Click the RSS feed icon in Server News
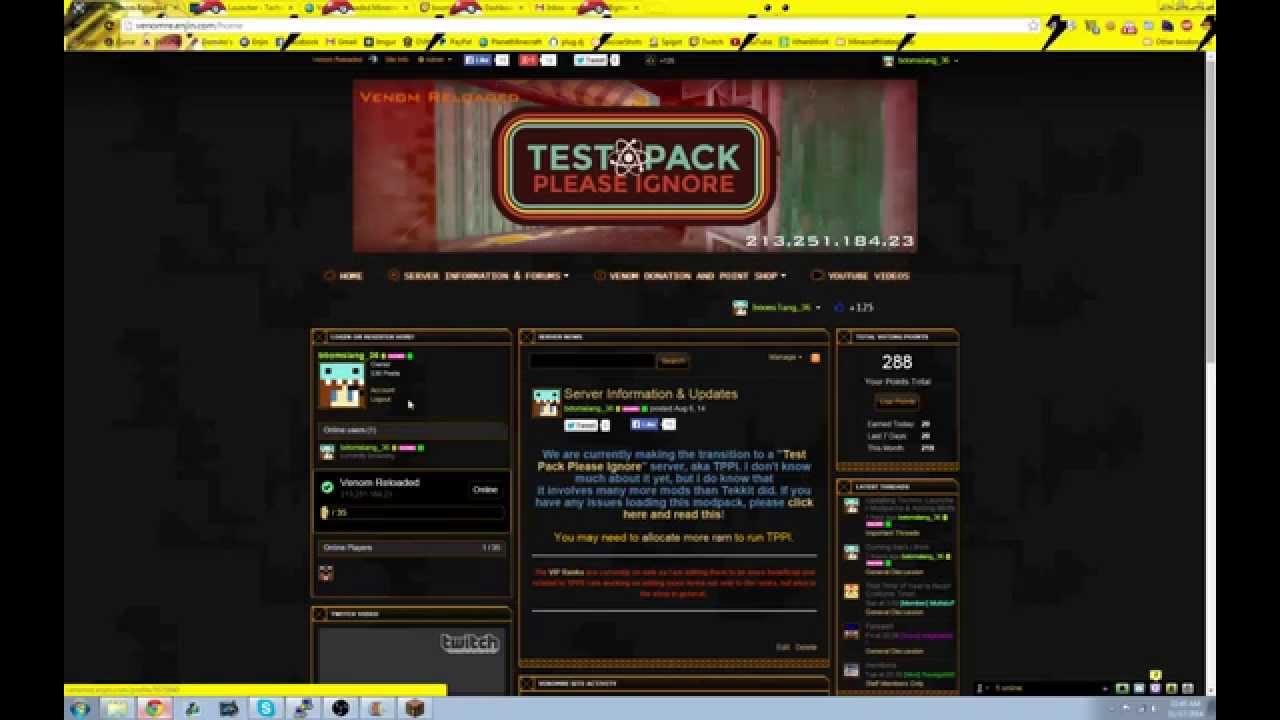1280x720 pixels. click(815, 357)
